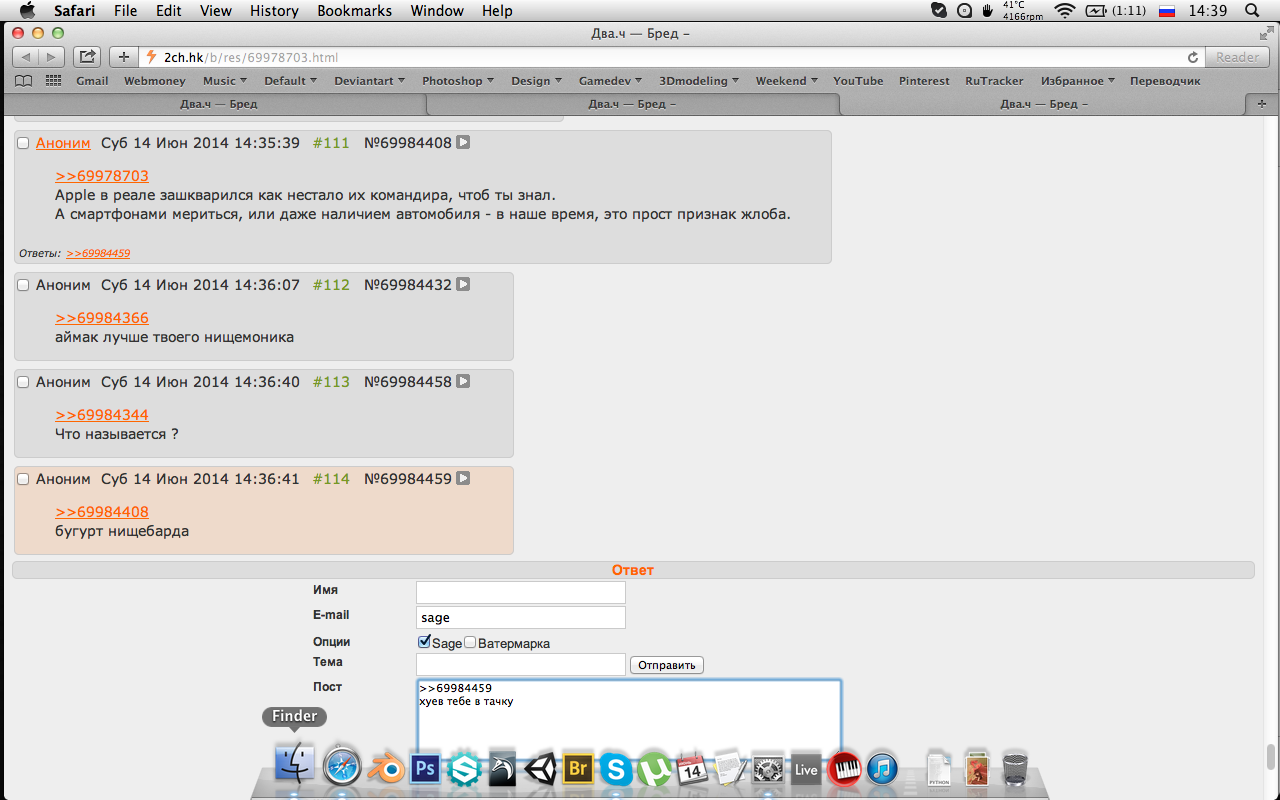Focus the Тема subject field
The image size is (1280, 800).
(521, 664)
